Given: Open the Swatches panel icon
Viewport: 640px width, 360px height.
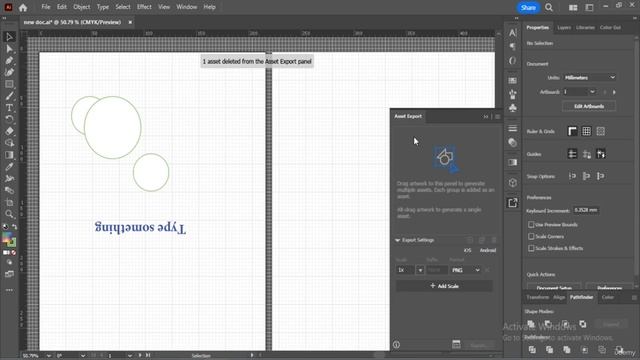Looking at the screenshot, I should click(x=513, y=80).
